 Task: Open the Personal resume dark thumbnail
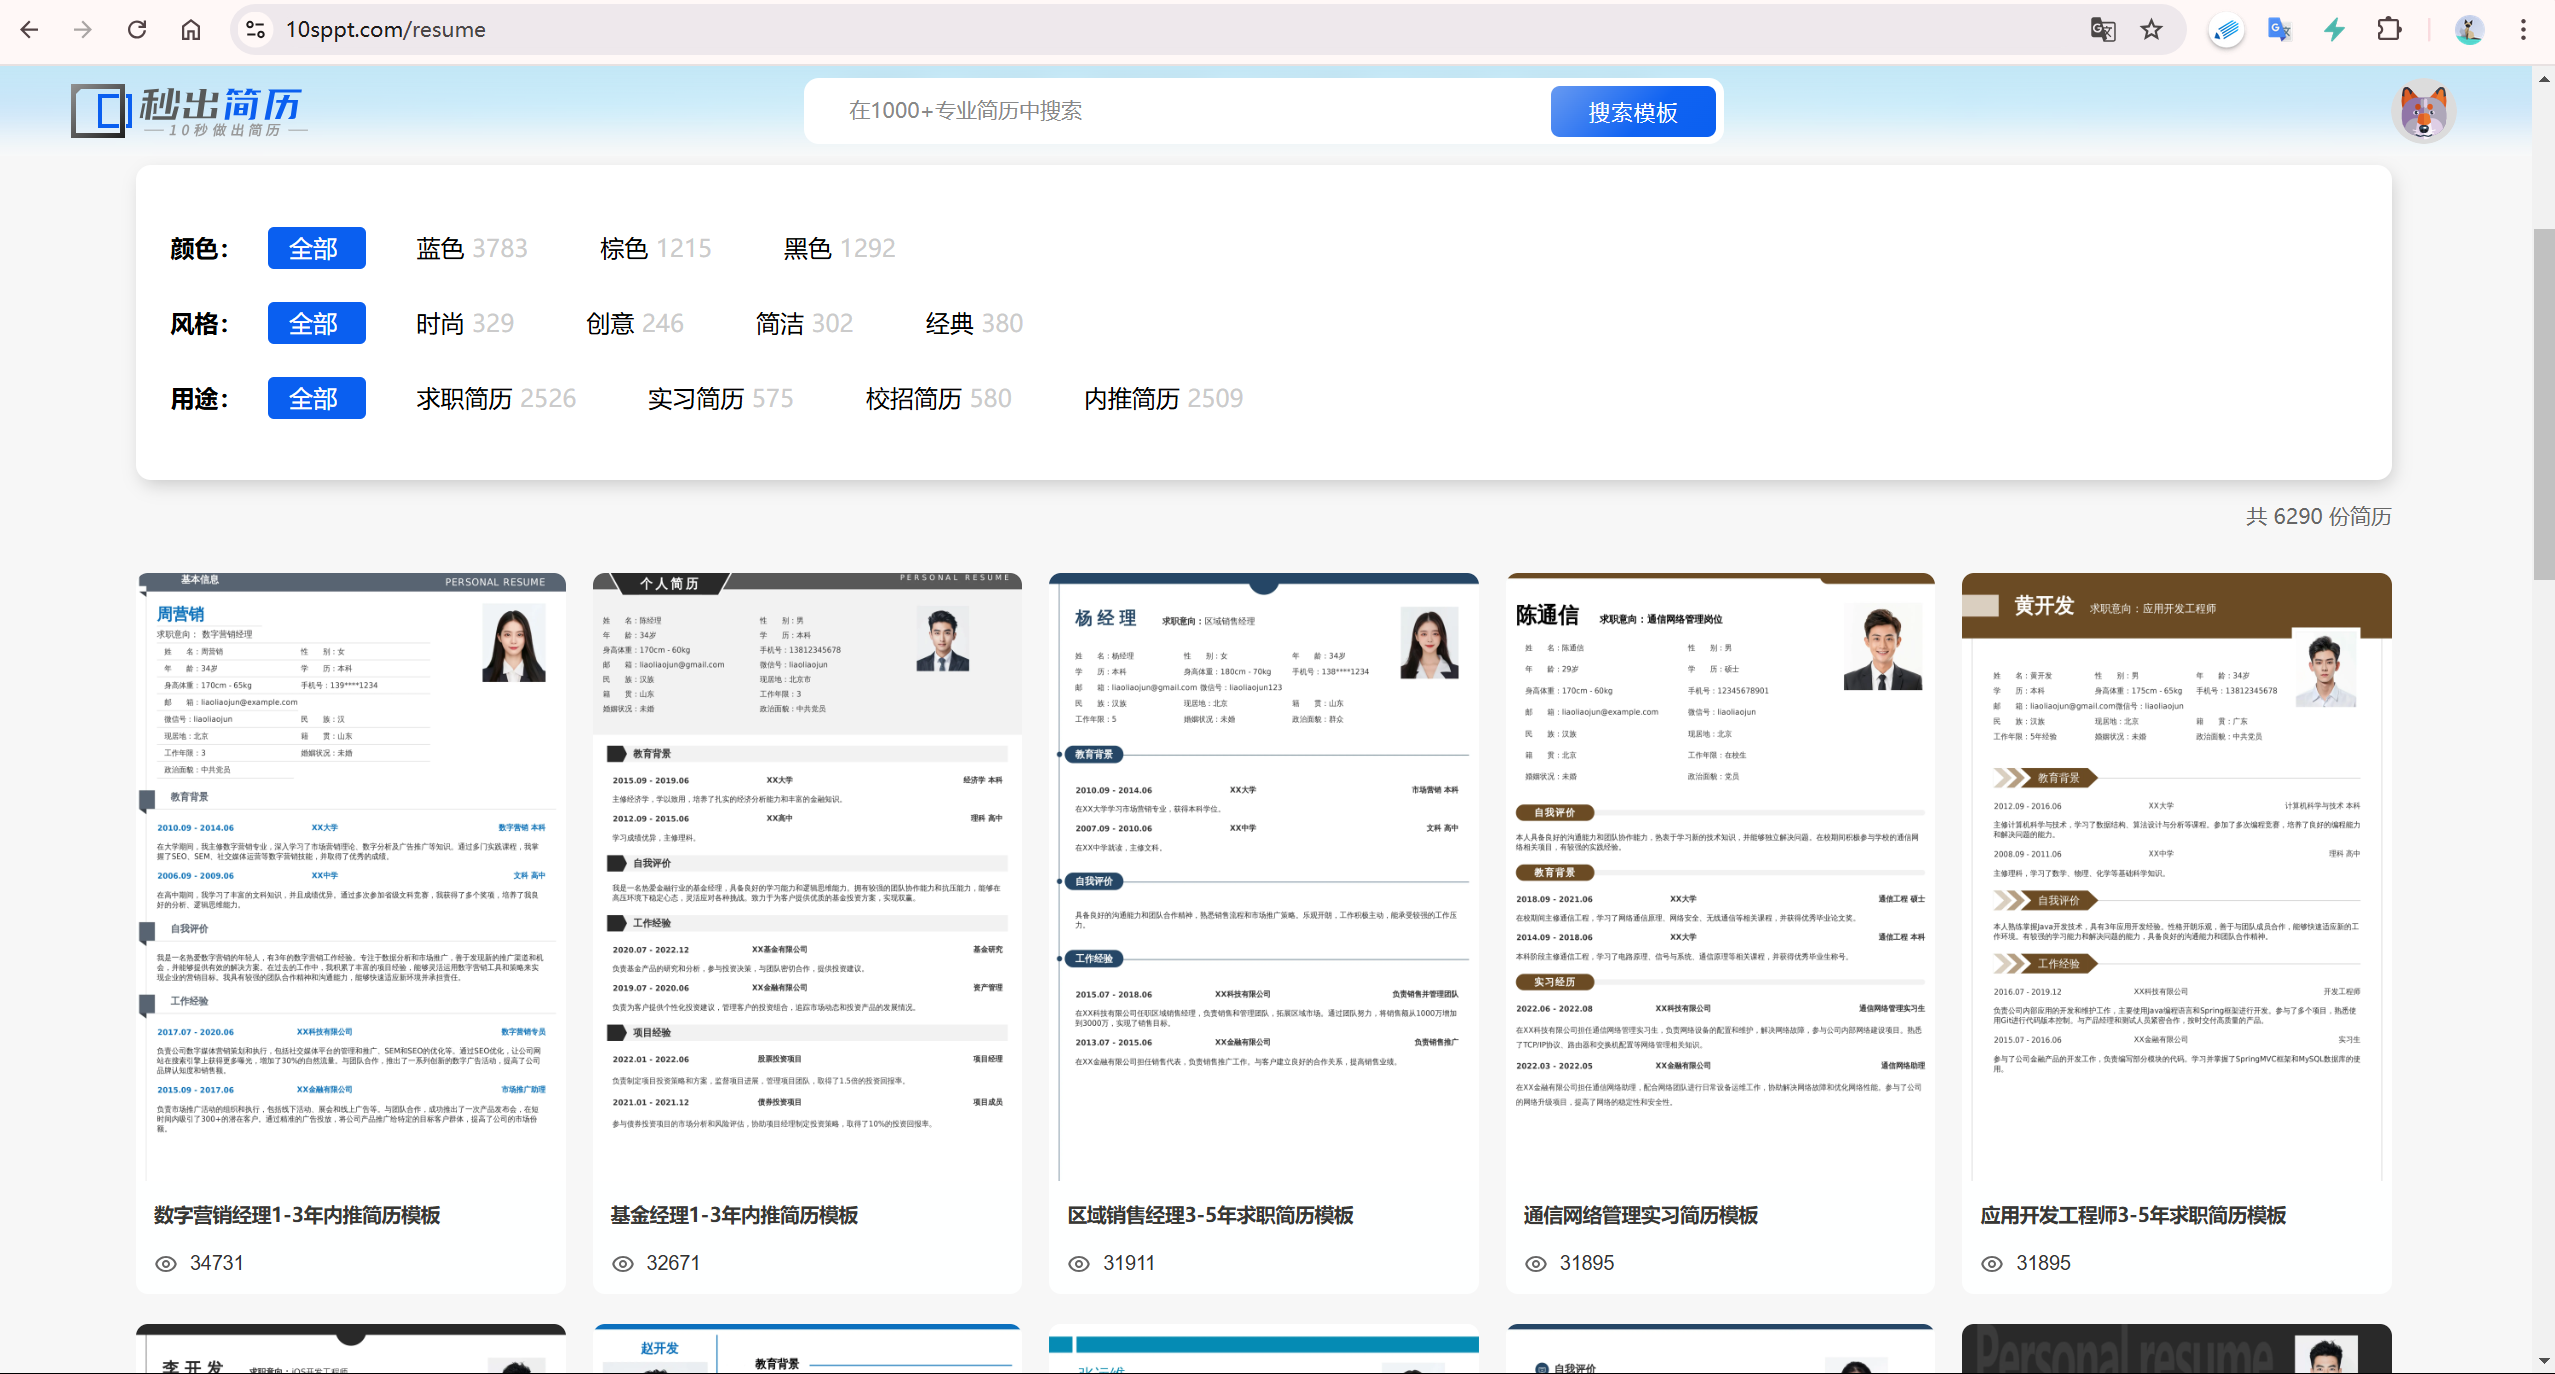pos(2177,1349)
